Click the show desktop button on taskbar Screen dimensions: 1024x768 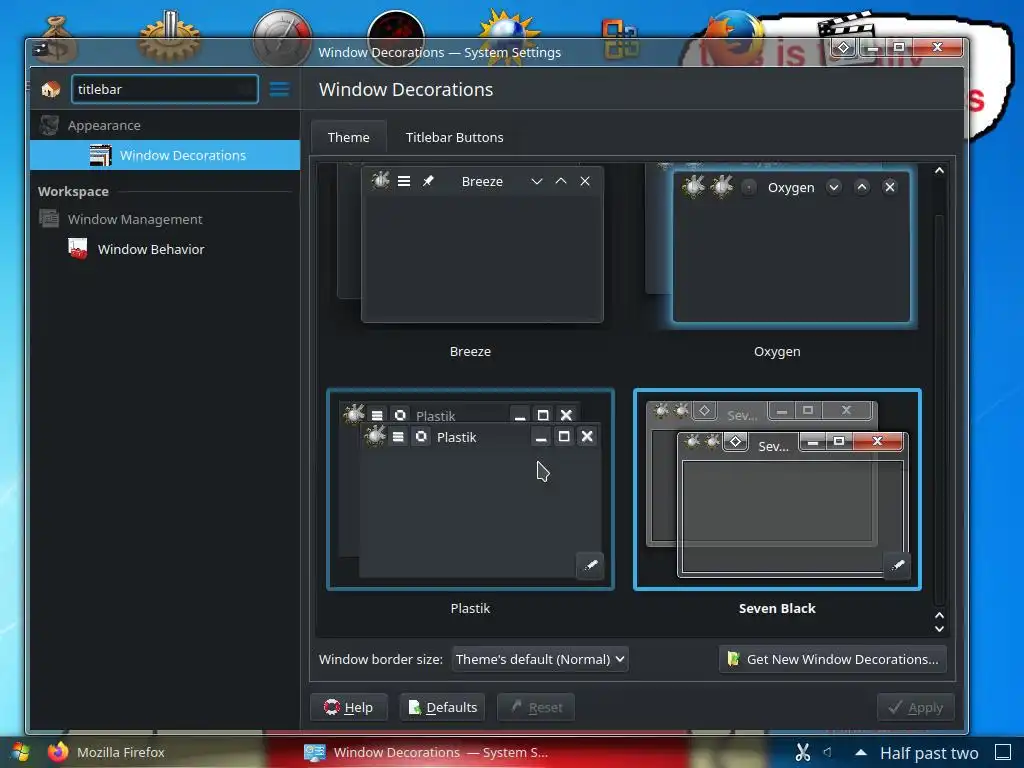pos(1003,752)
